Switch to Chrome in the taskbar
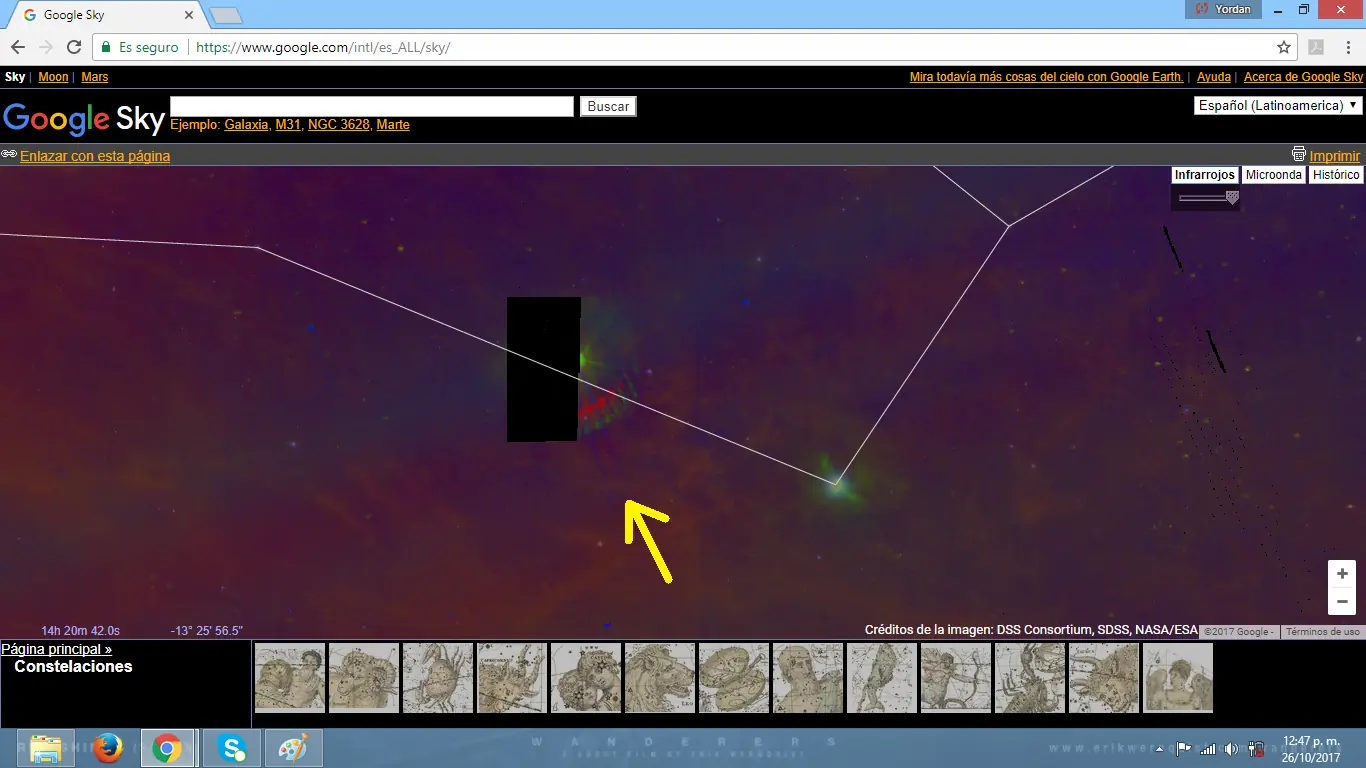Viewport: 1366px width, 768px height. [x=167, y=748]
